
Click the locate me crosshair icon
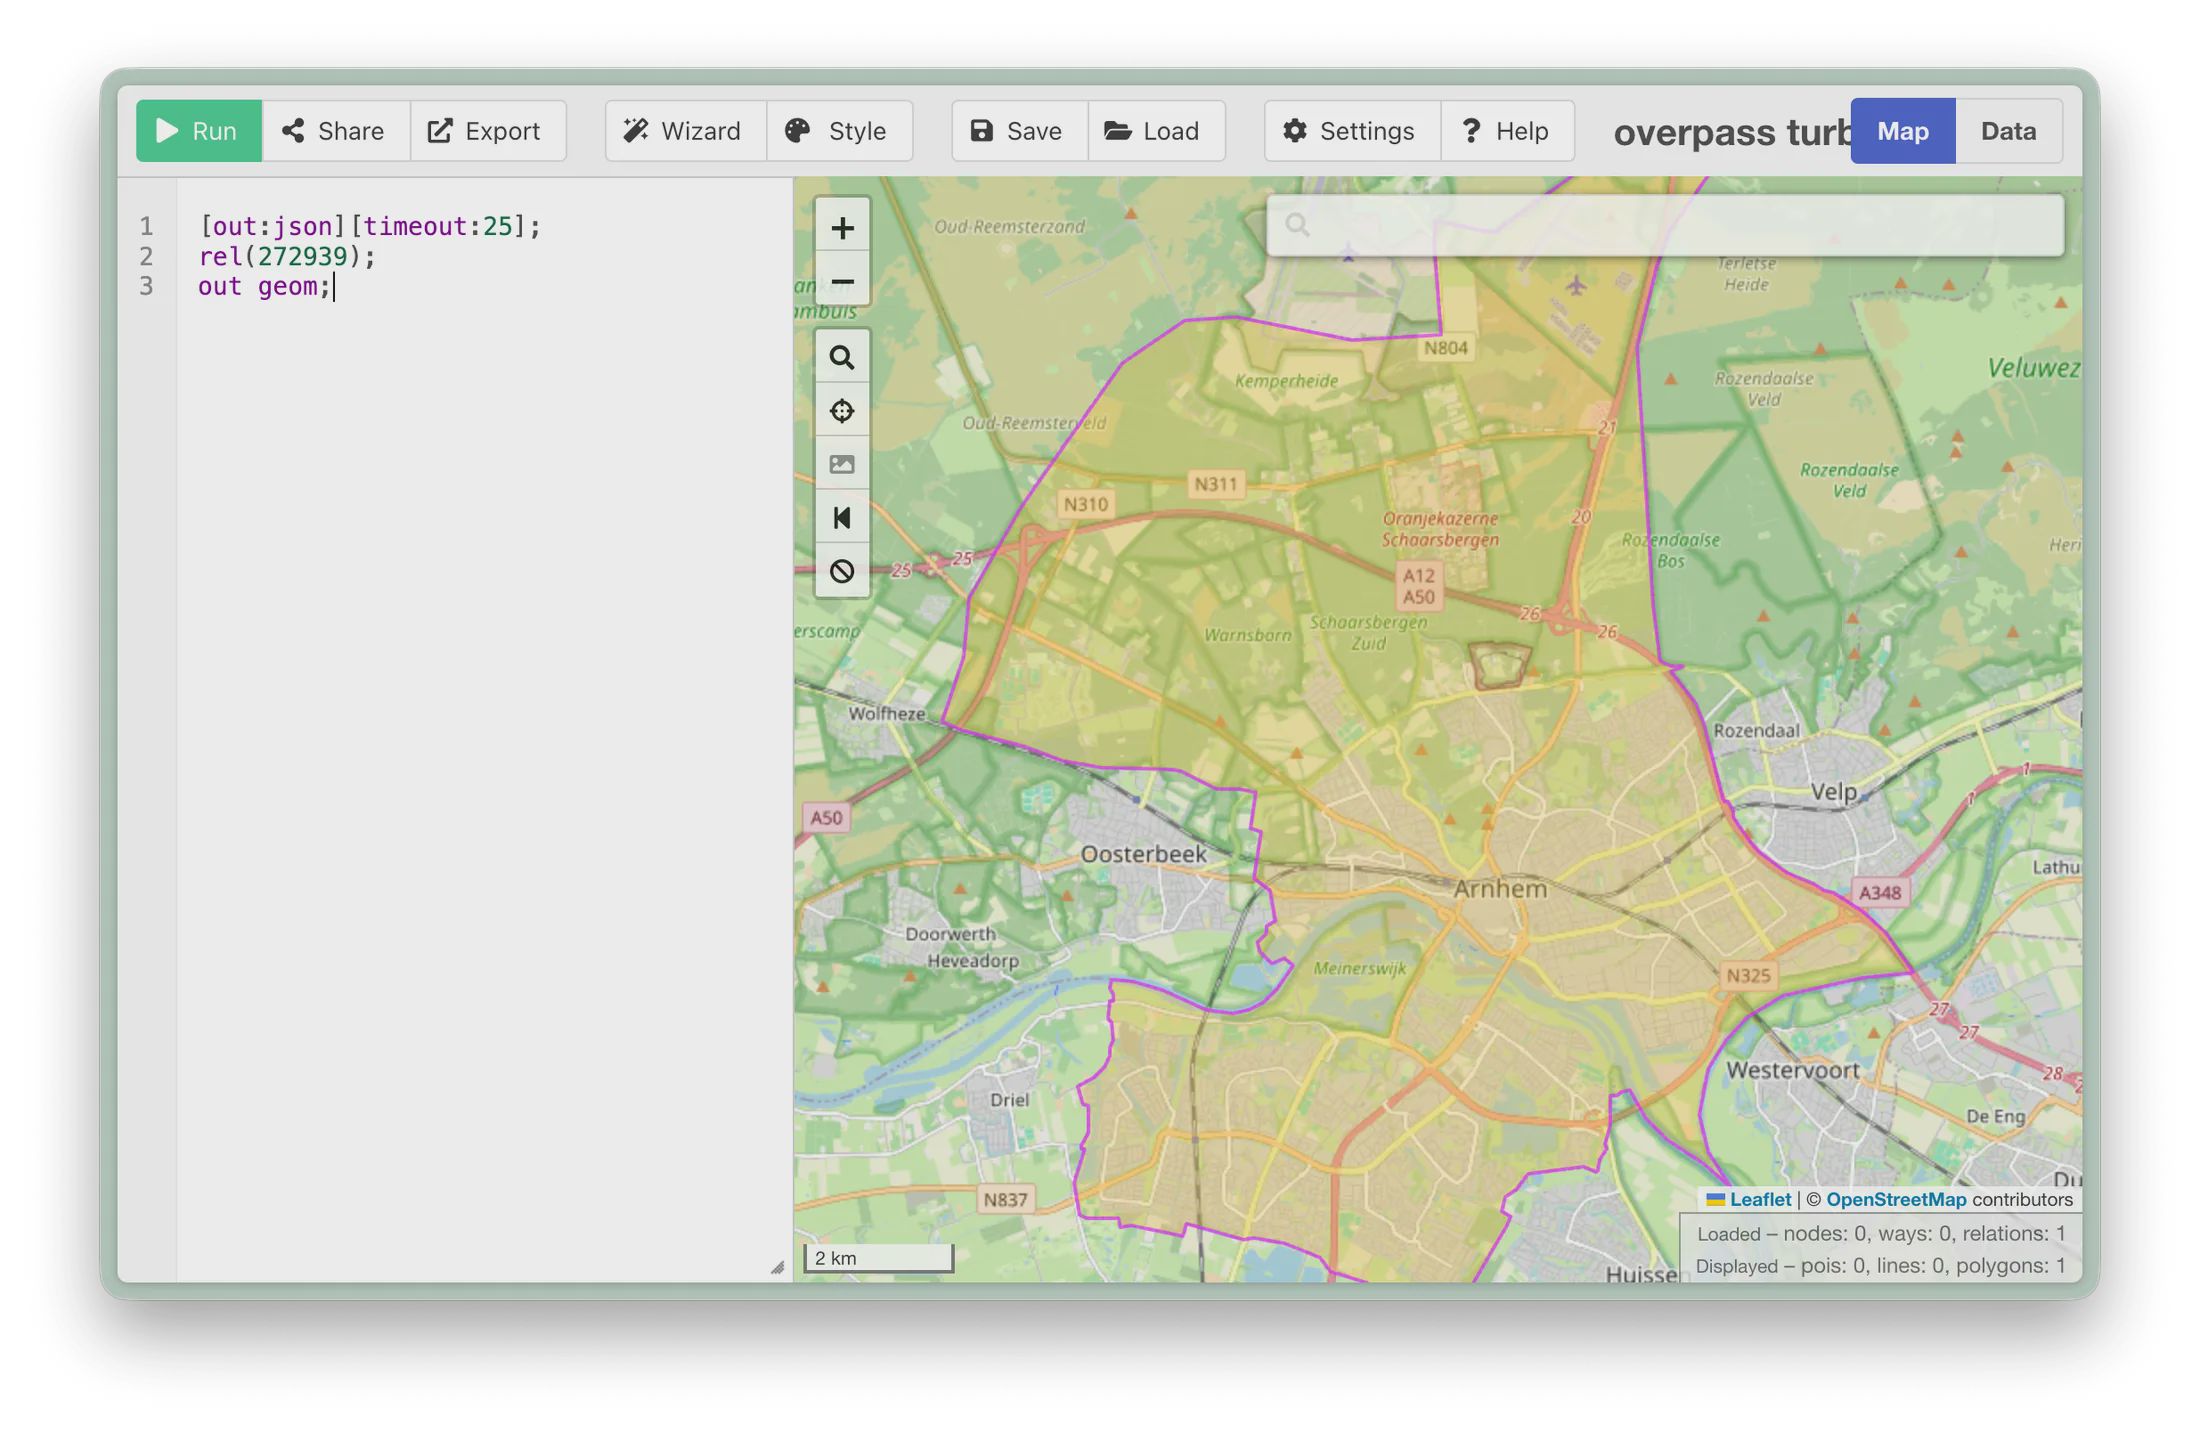(842, 411)
